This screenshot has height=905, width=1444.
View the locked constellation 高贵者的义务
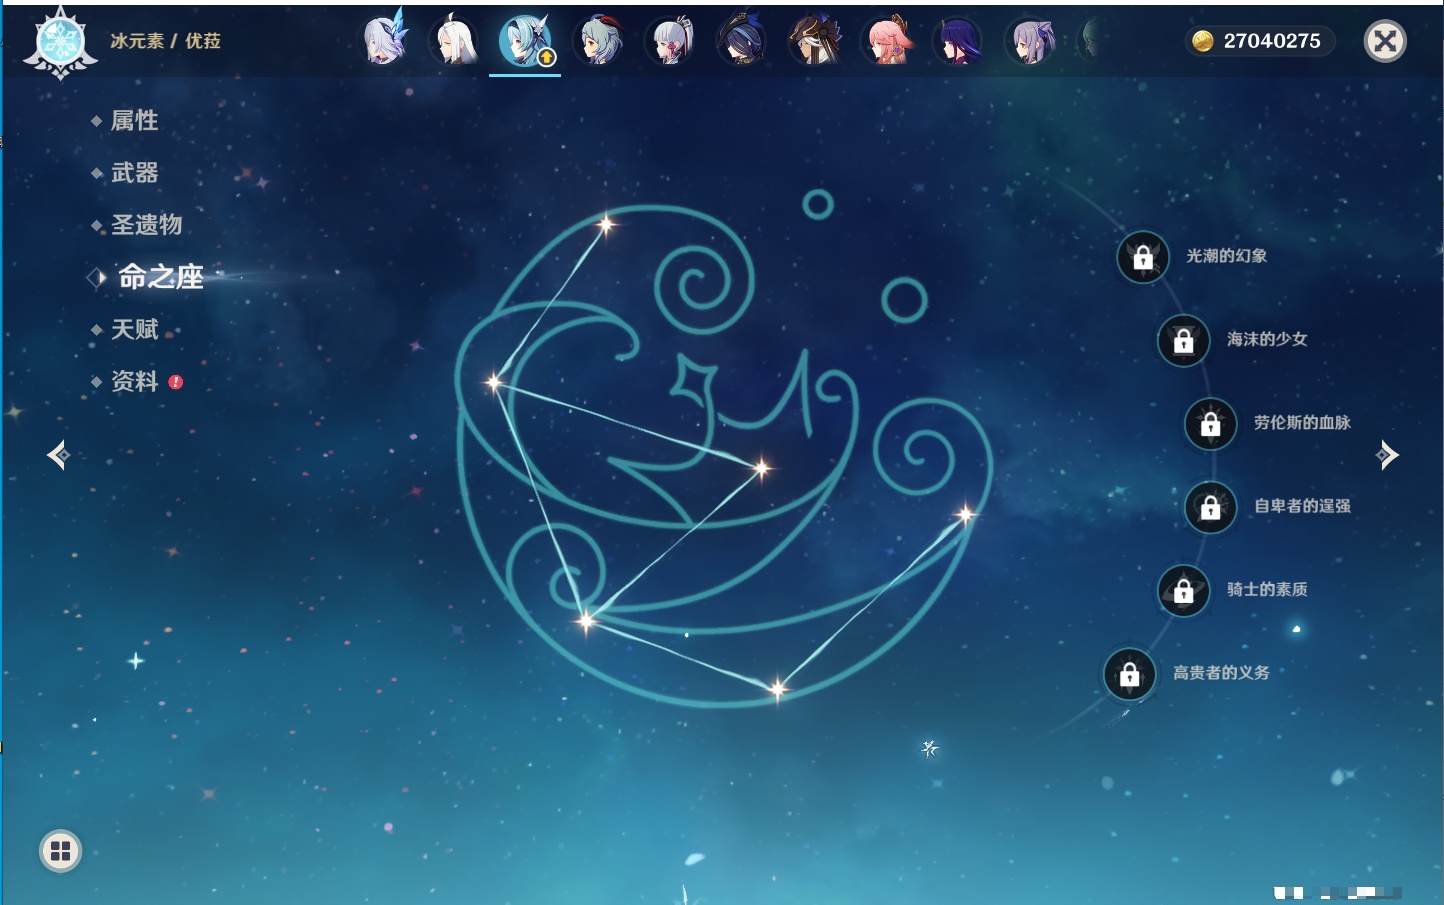[x=1130, y=674]
